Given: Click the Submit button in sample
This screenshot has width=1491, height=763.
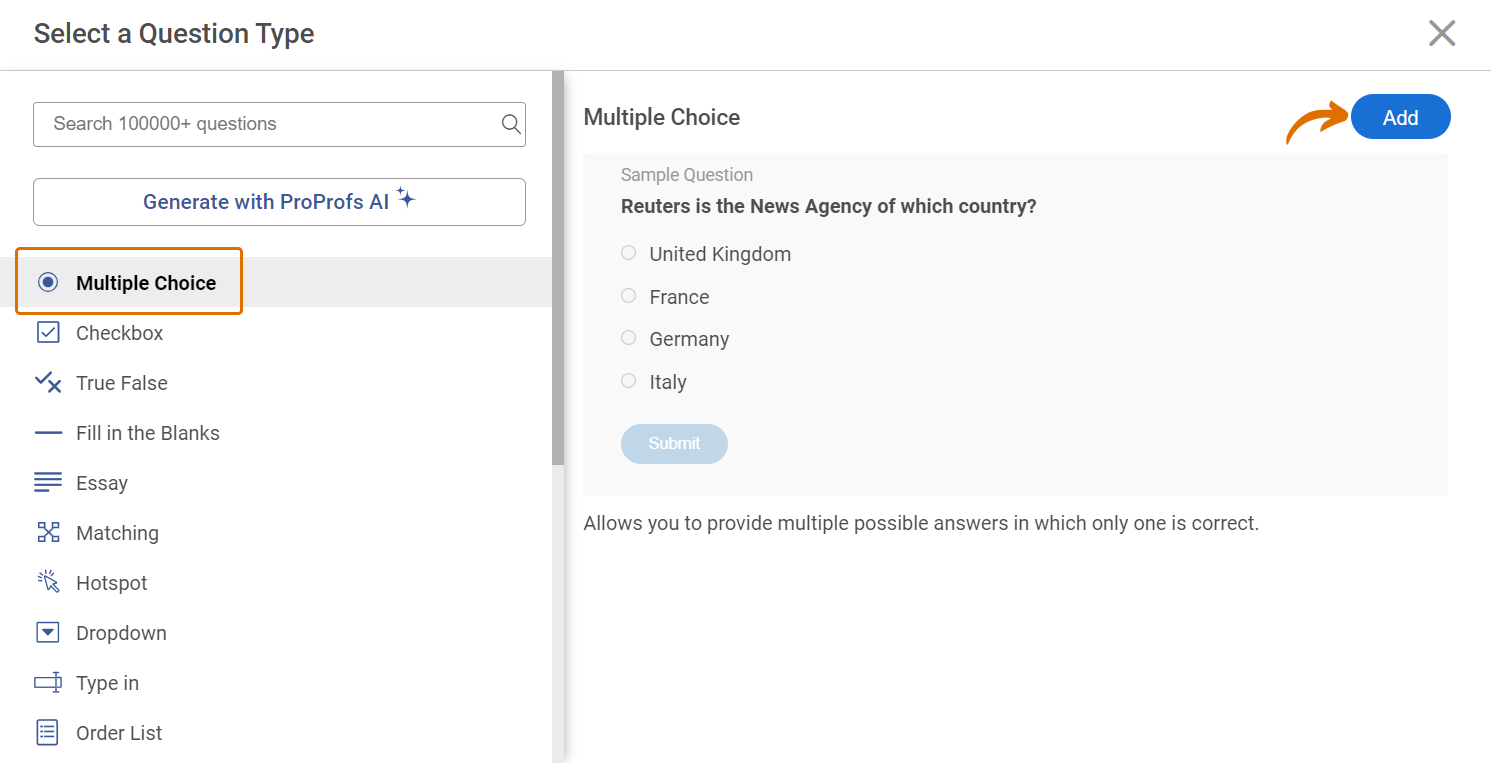Looking at the screenshot, I should click(x=674, y=444).
